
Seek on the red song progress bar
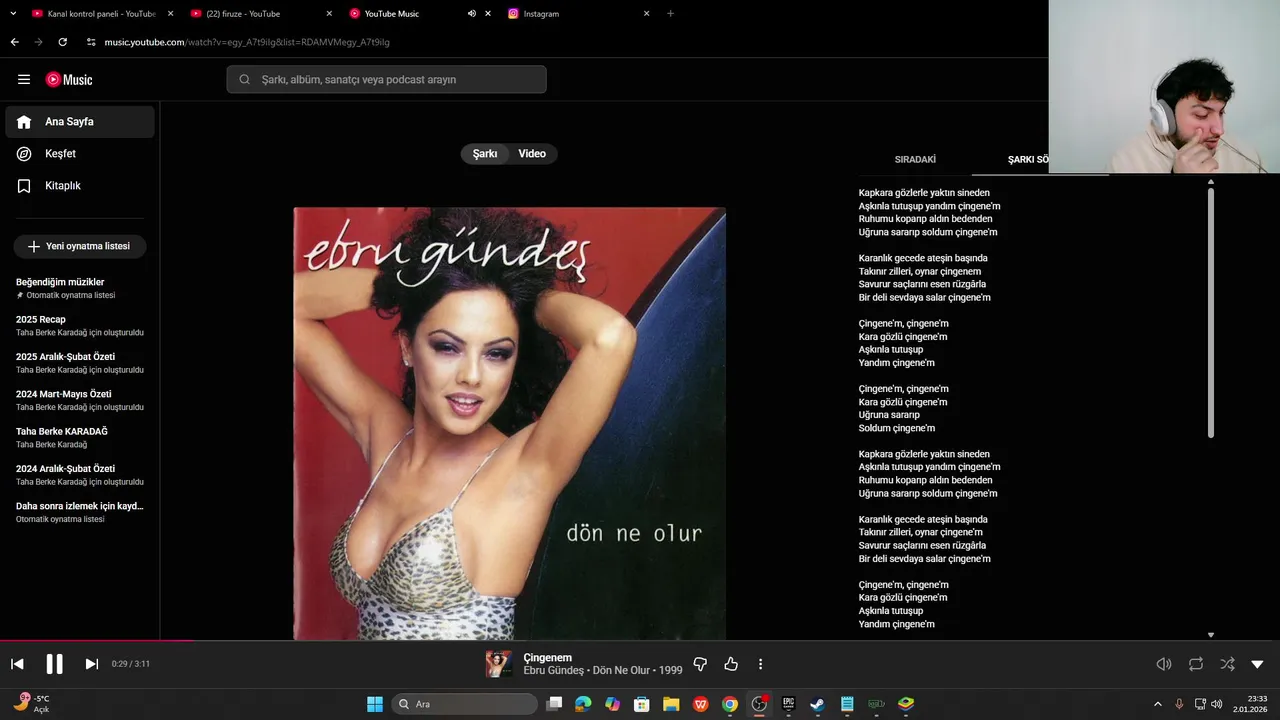coord(96,640)
